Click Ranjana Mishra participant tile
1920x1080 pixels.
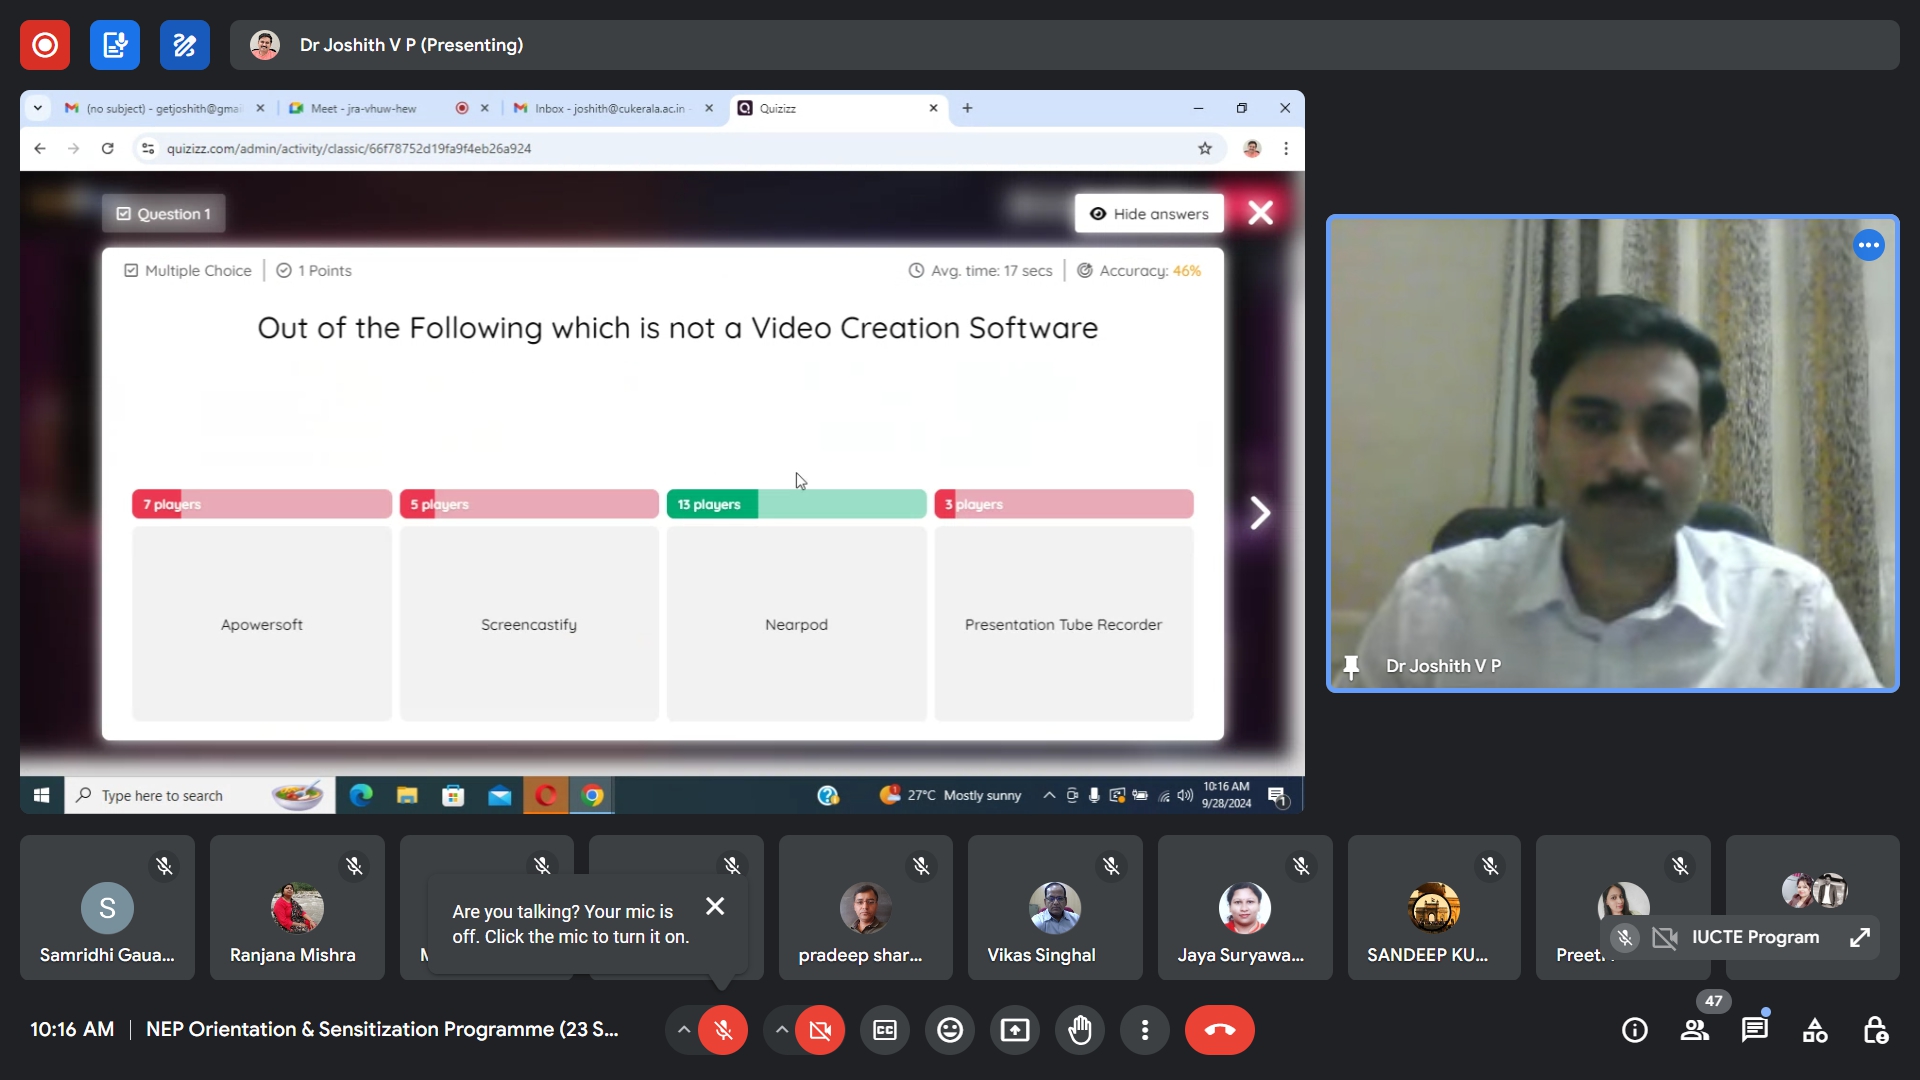pyautogui.click(x=297, y=907)
